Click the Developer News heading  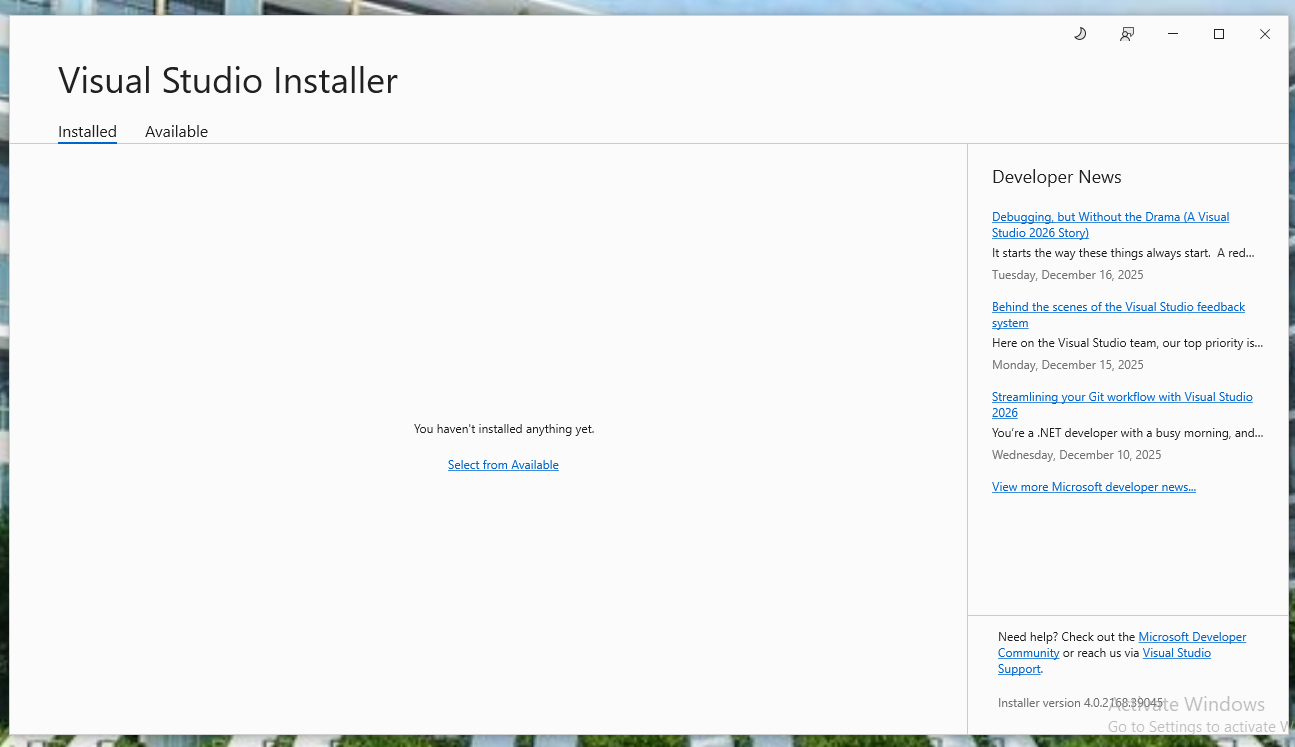(x=1057, y=177)
